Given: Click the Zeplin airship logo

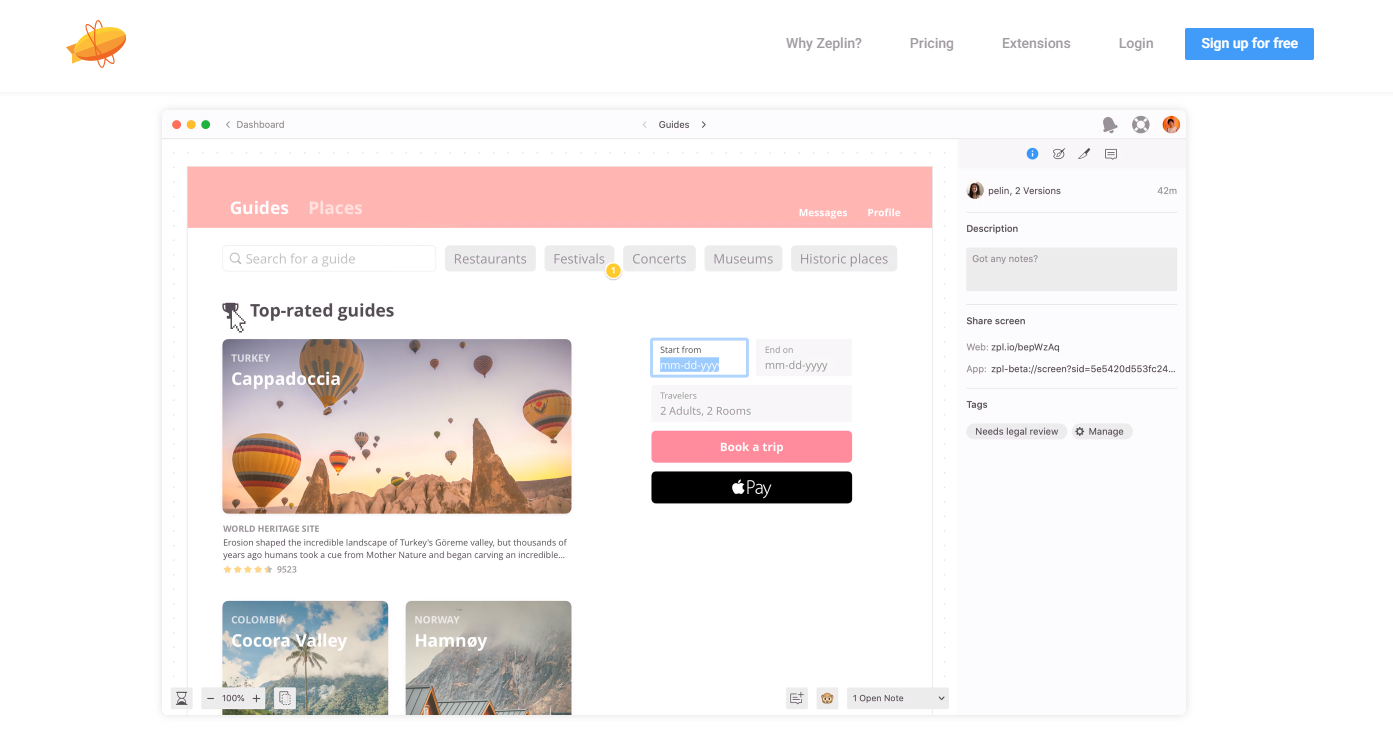Looking at the screenshot, I should [96, 43].
